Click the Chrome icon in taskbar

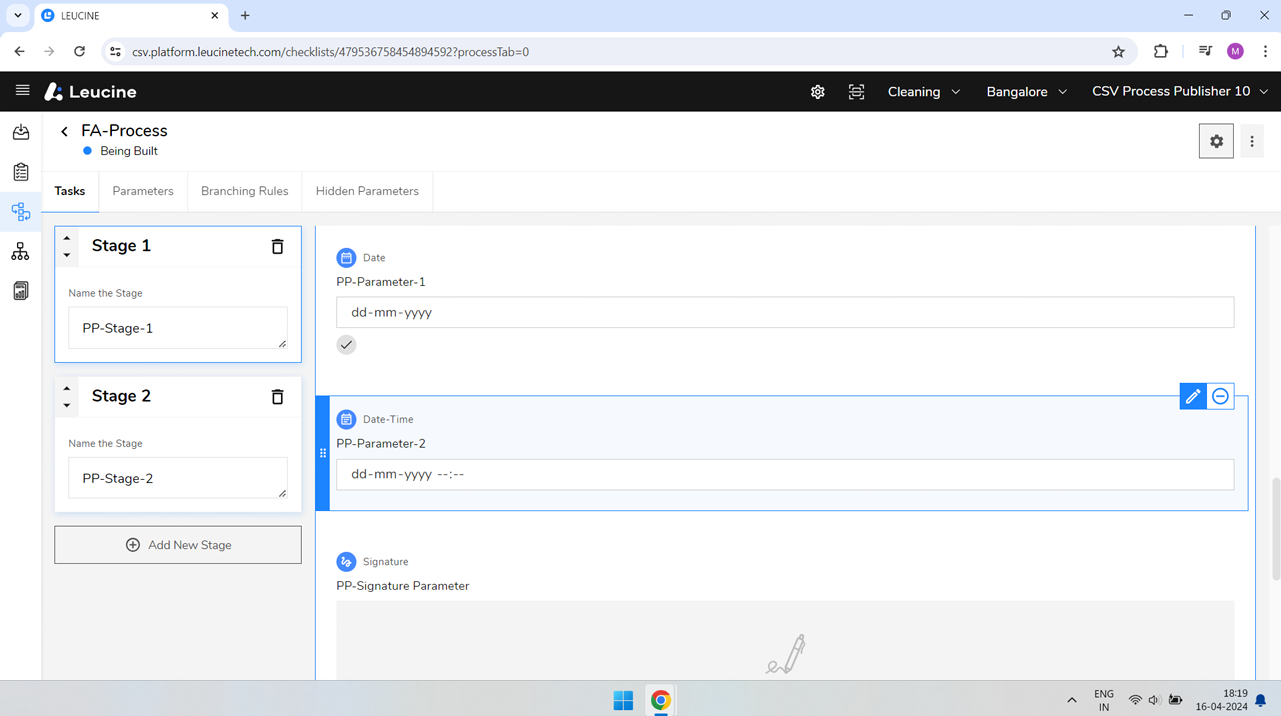[661, 700]
